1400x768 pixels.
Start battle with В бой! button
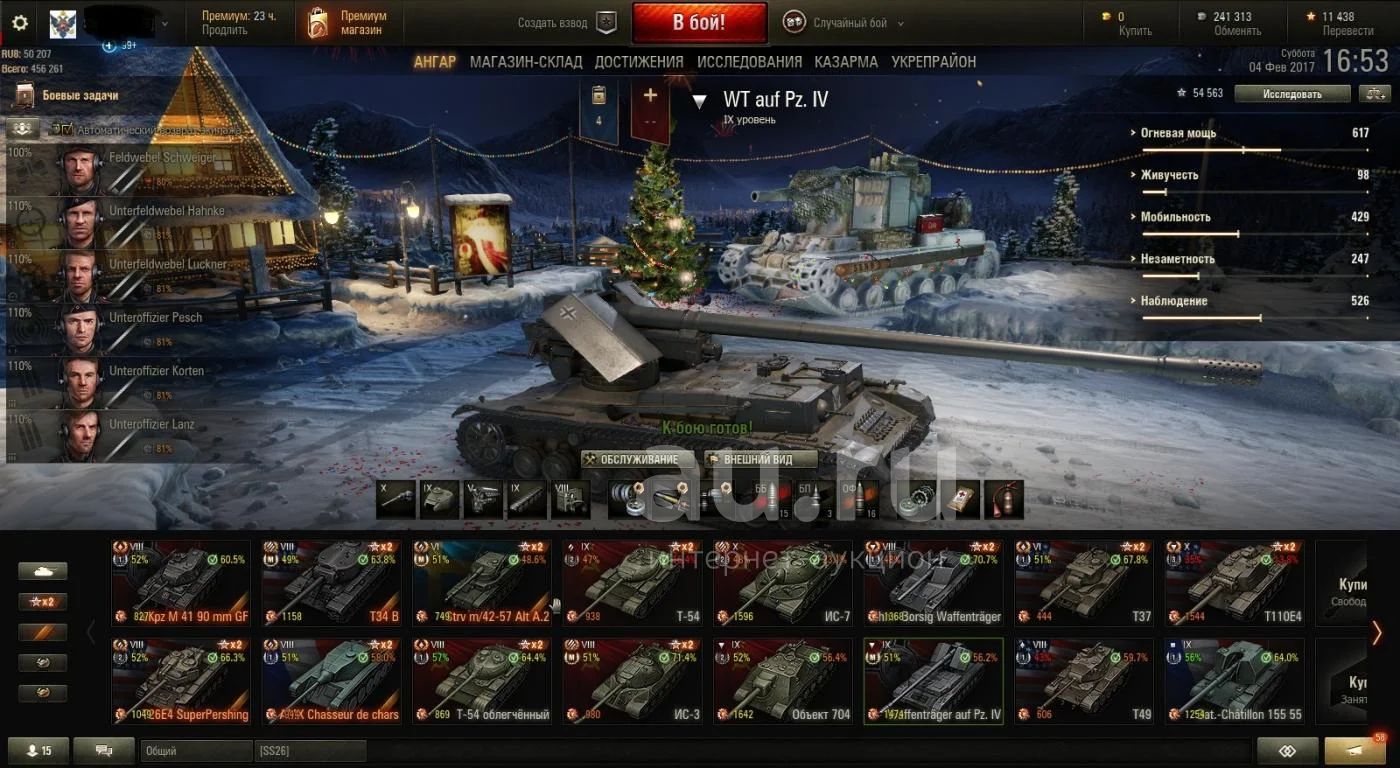coord(699,23)
